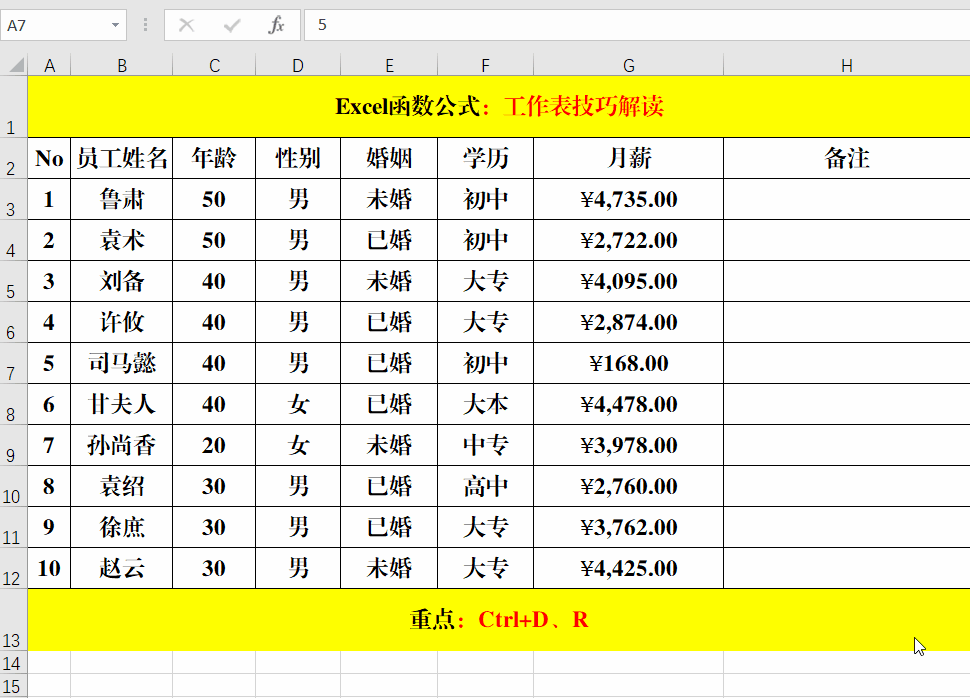Click the '学历' header cell

coord(486,158)
